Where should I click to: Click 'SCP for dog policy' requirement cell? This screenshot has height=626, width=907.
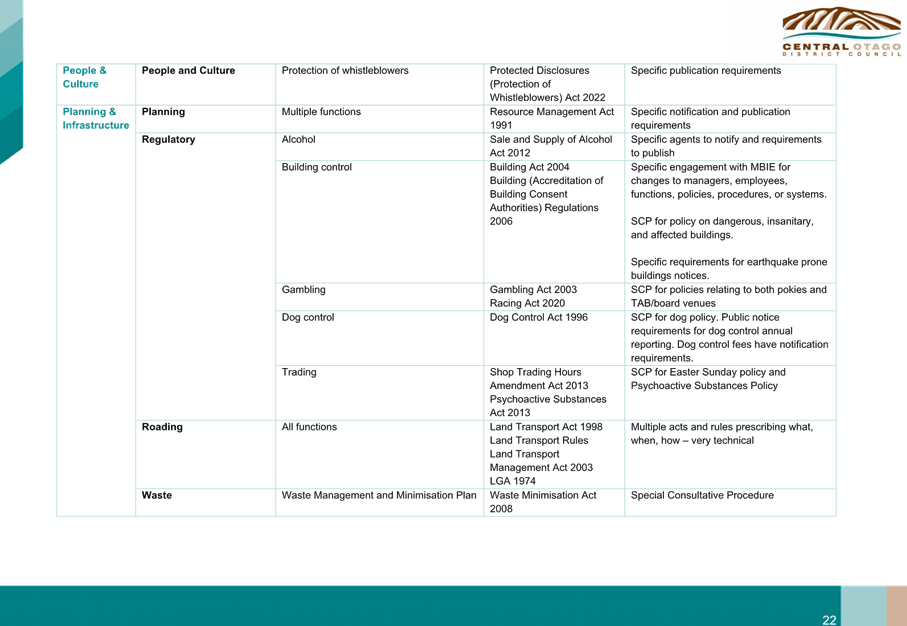pos(731,338)
